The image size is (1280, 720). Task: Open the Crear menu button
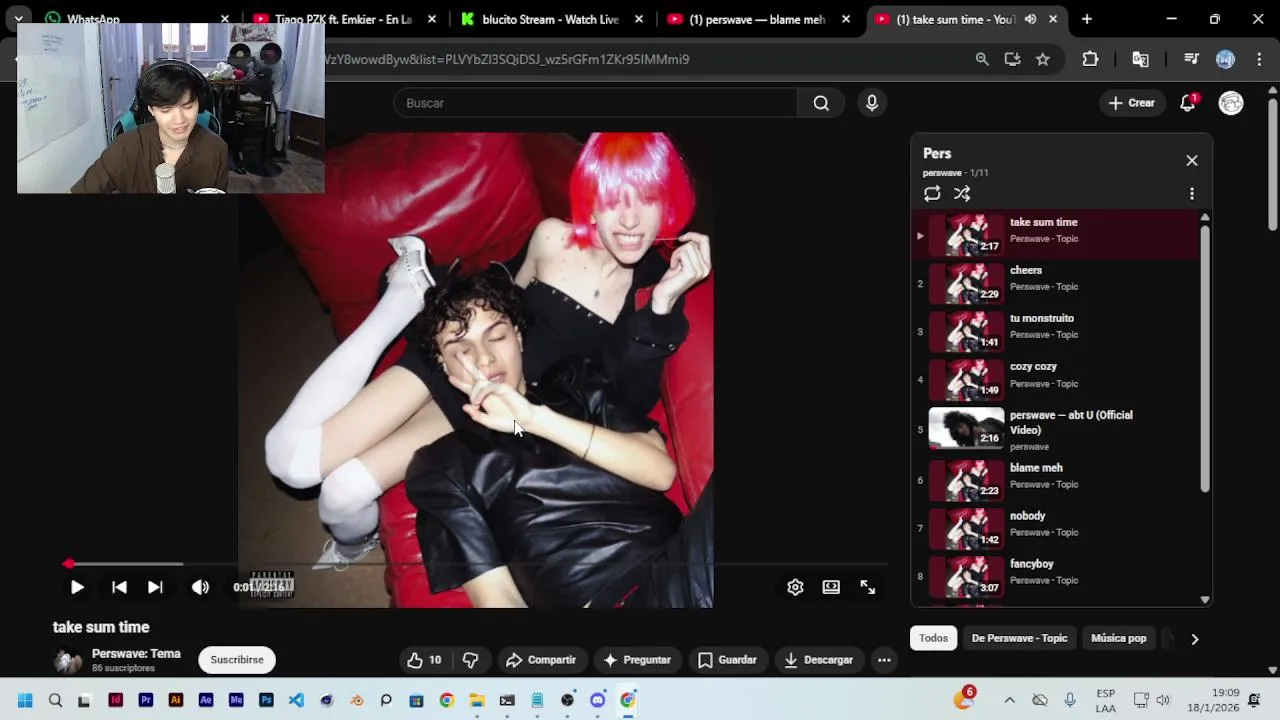[1131, 103]
